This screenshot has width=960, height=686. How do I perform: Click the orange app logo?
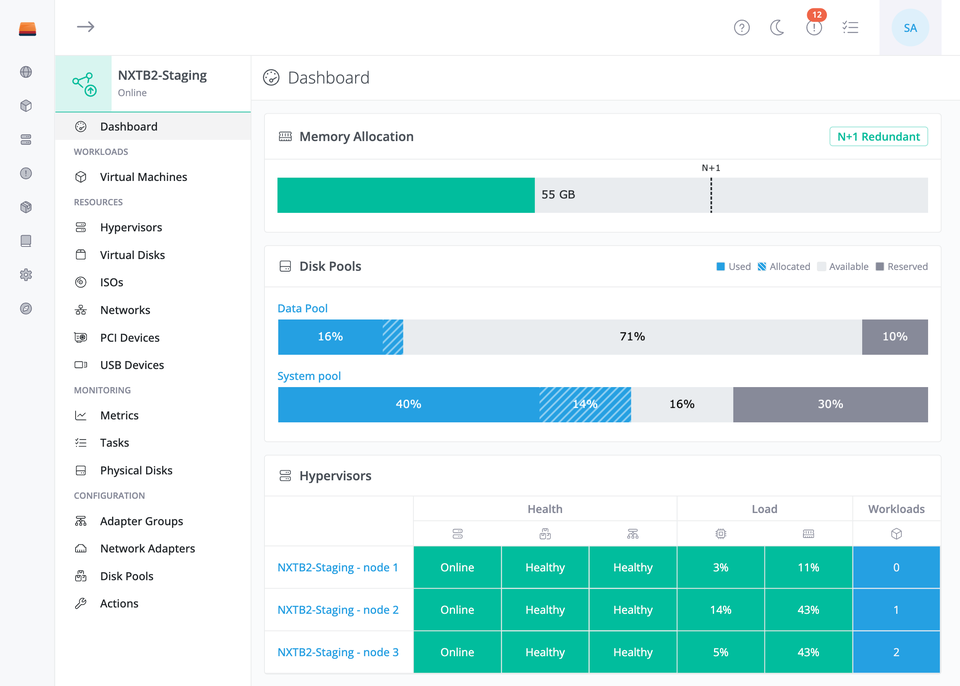tap(28, 29)
